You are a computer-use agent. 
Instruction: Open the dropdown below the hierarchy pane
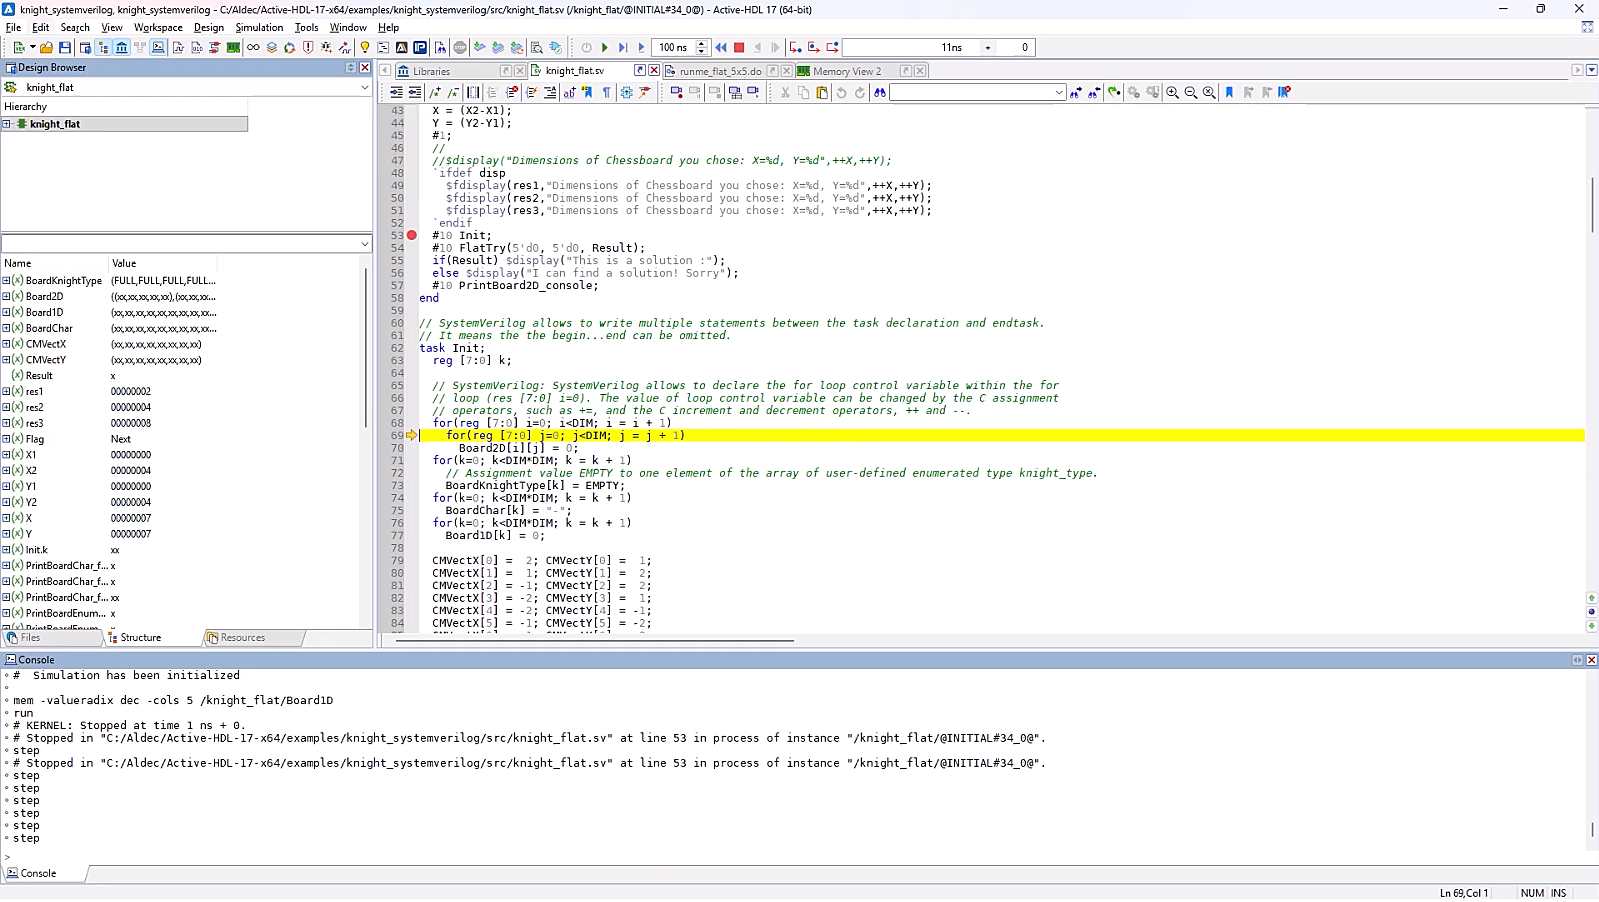point(364,244)
